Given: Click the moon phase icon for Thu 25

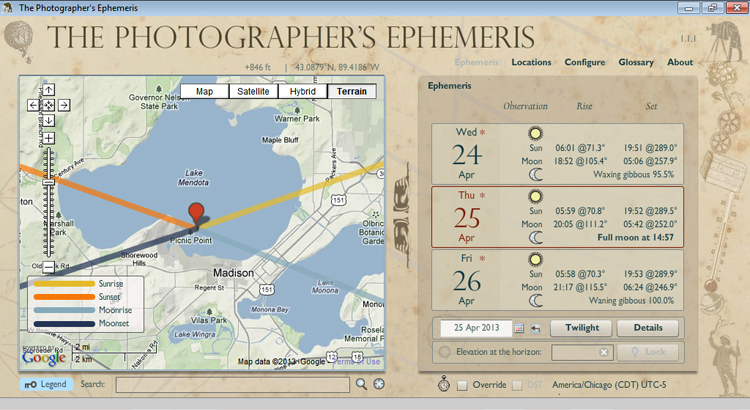Looking at the screenshot, I should [x=536, y=237].
